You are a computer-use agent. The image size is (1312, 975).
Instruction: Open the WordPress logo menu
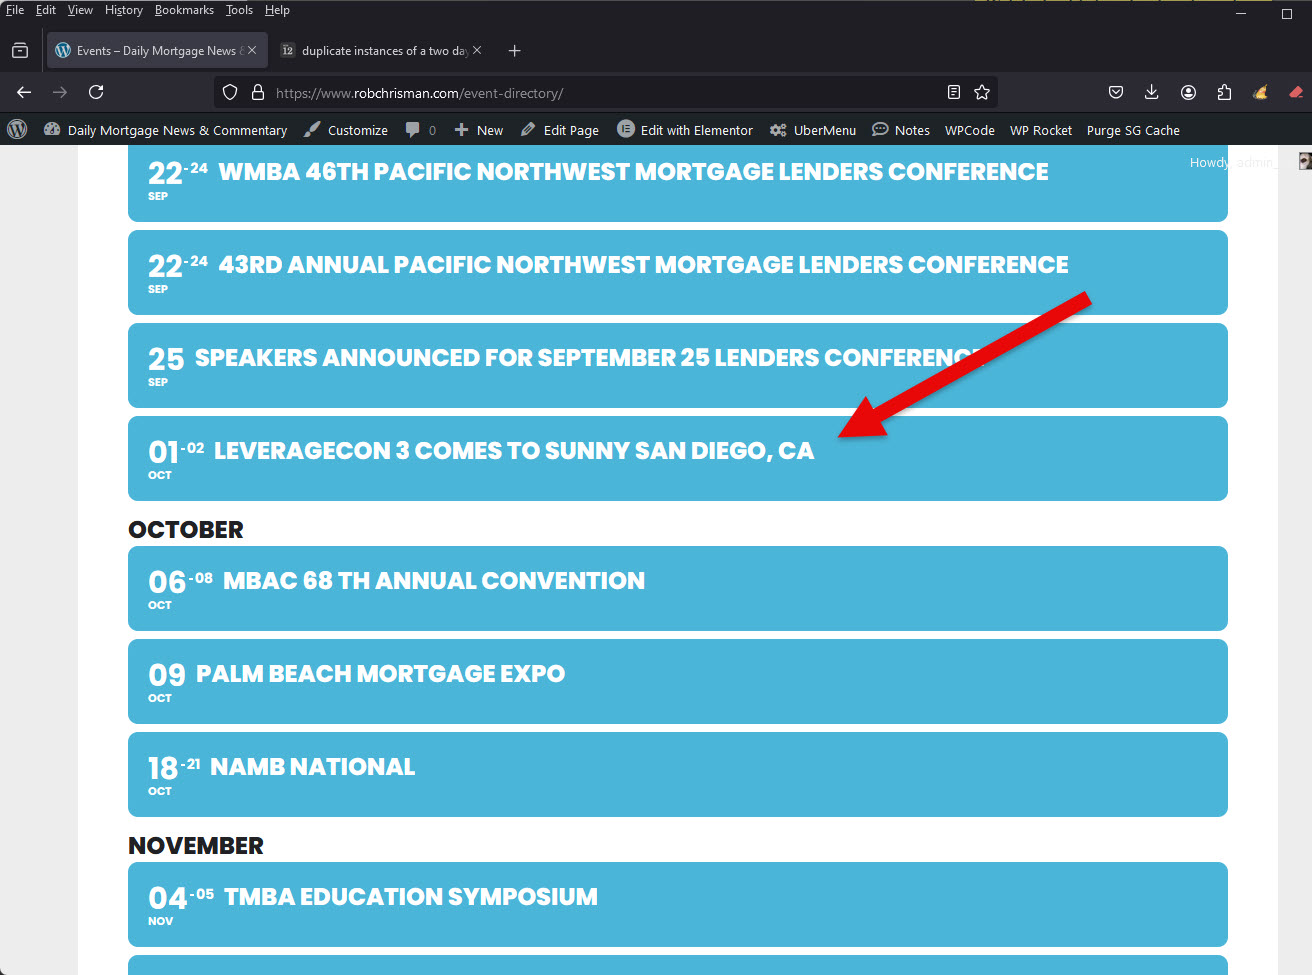[17, 130]
